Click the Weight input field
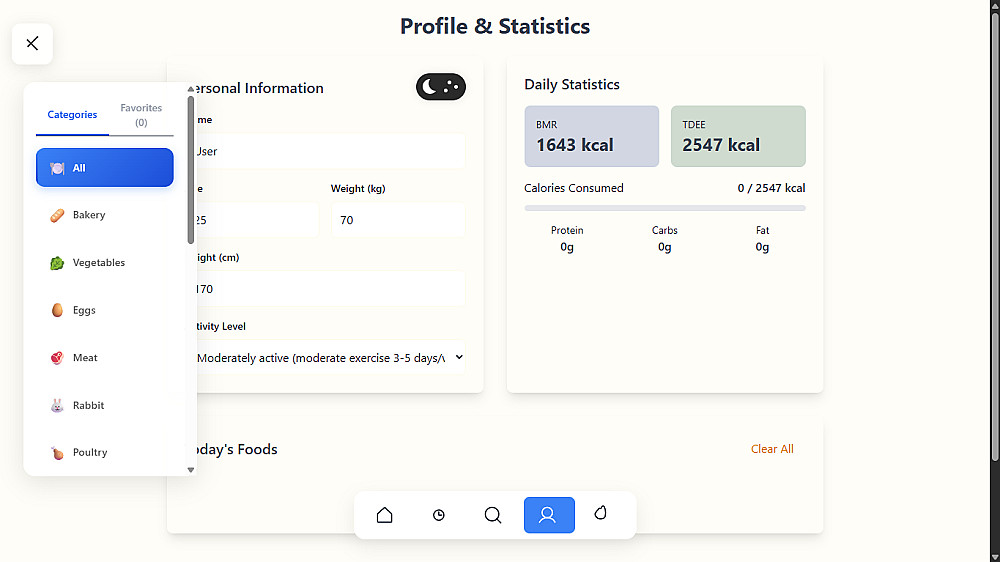The image size is (1000, 562). tap(397, 220)
